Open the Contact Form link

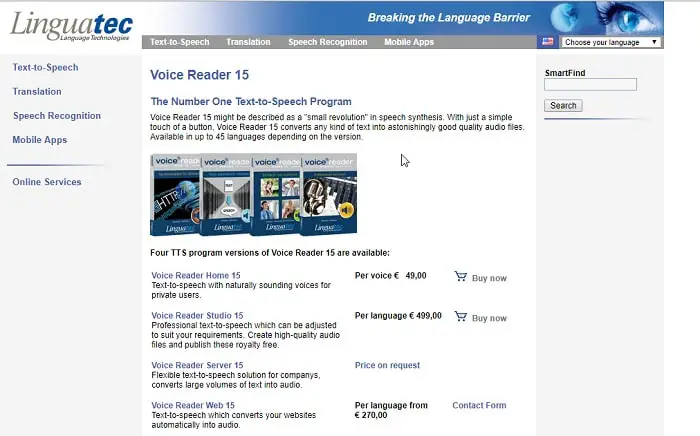point(479,405)
